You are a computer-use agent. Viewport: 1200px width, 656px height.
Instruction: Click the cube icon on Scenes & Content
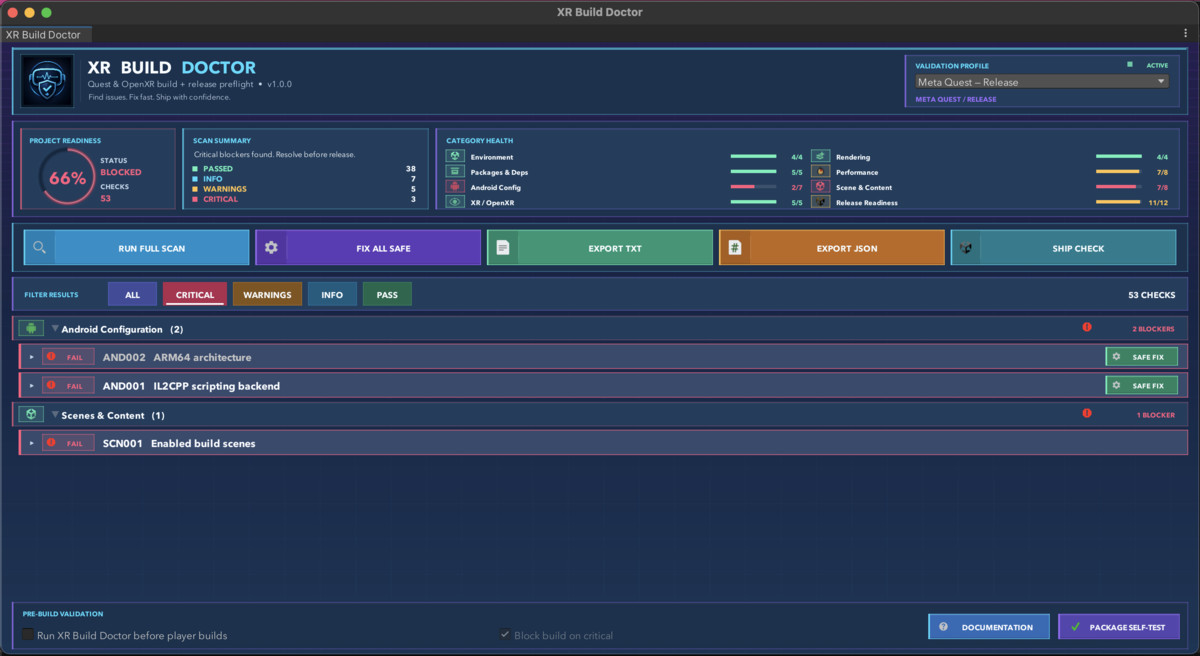point(31,414)
